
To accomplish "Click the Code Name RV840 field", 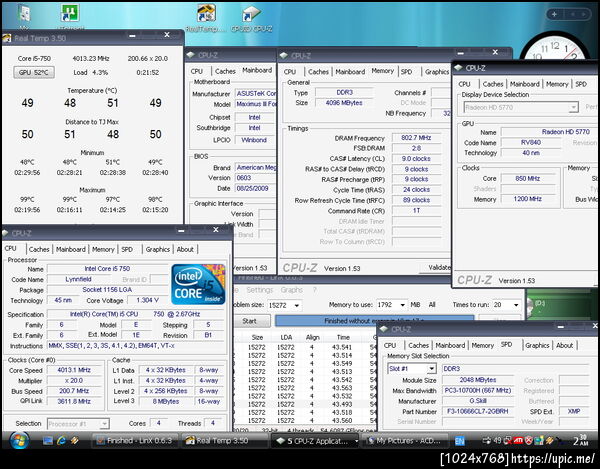I will pos(531,142).
